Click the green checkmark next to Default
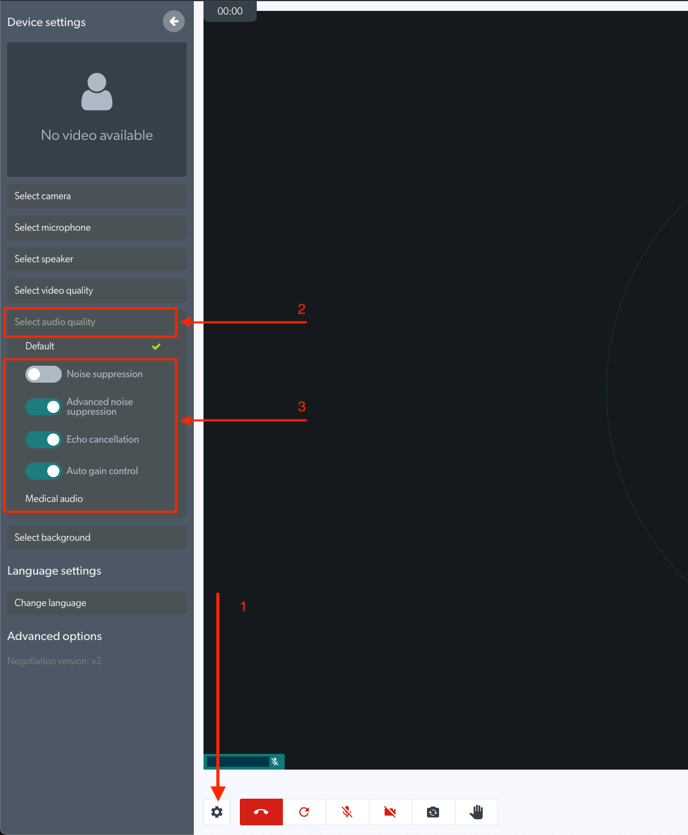 (x=156, y=347)
